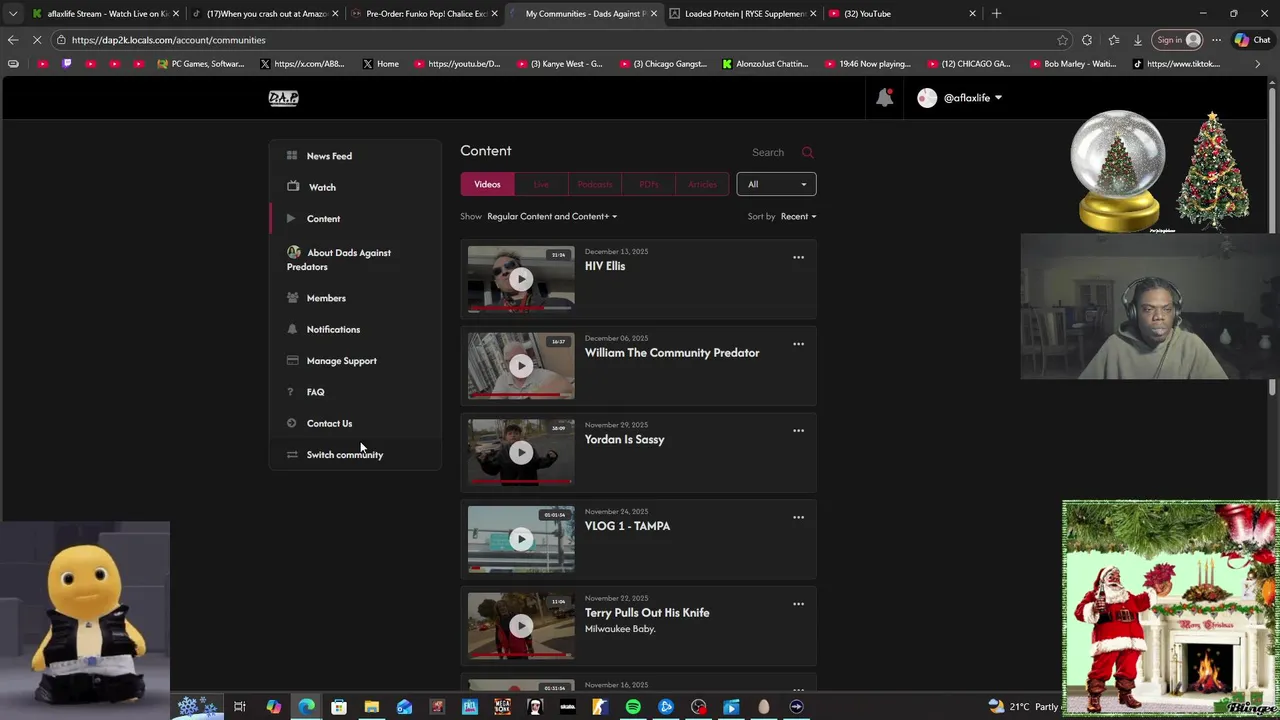Screen dimensions: 1280x720
Task: Click the VLOG 1 - TAMPA title
Action: point(627,526)
